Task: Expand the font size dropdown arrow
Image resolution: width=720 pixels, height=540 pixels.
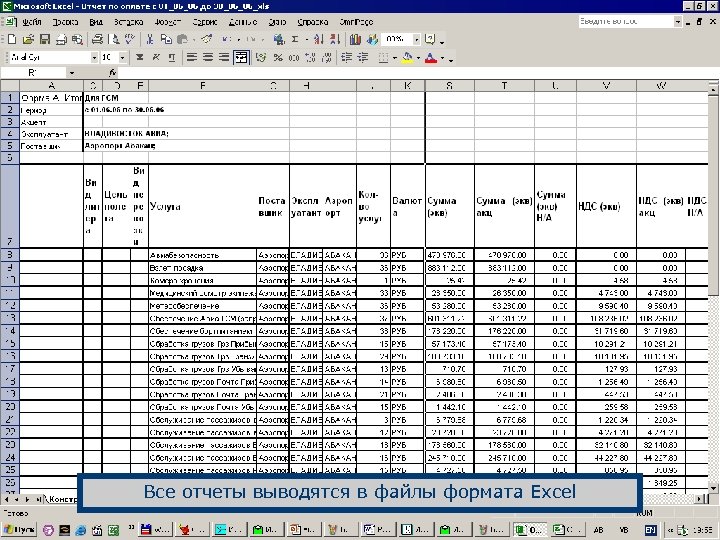Action: (x=123, y=57)
